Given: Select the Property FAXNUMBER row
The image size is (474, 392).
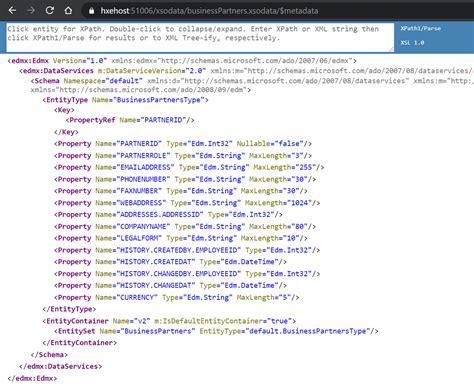Looking at the screenshot, I should pos(181,191).
